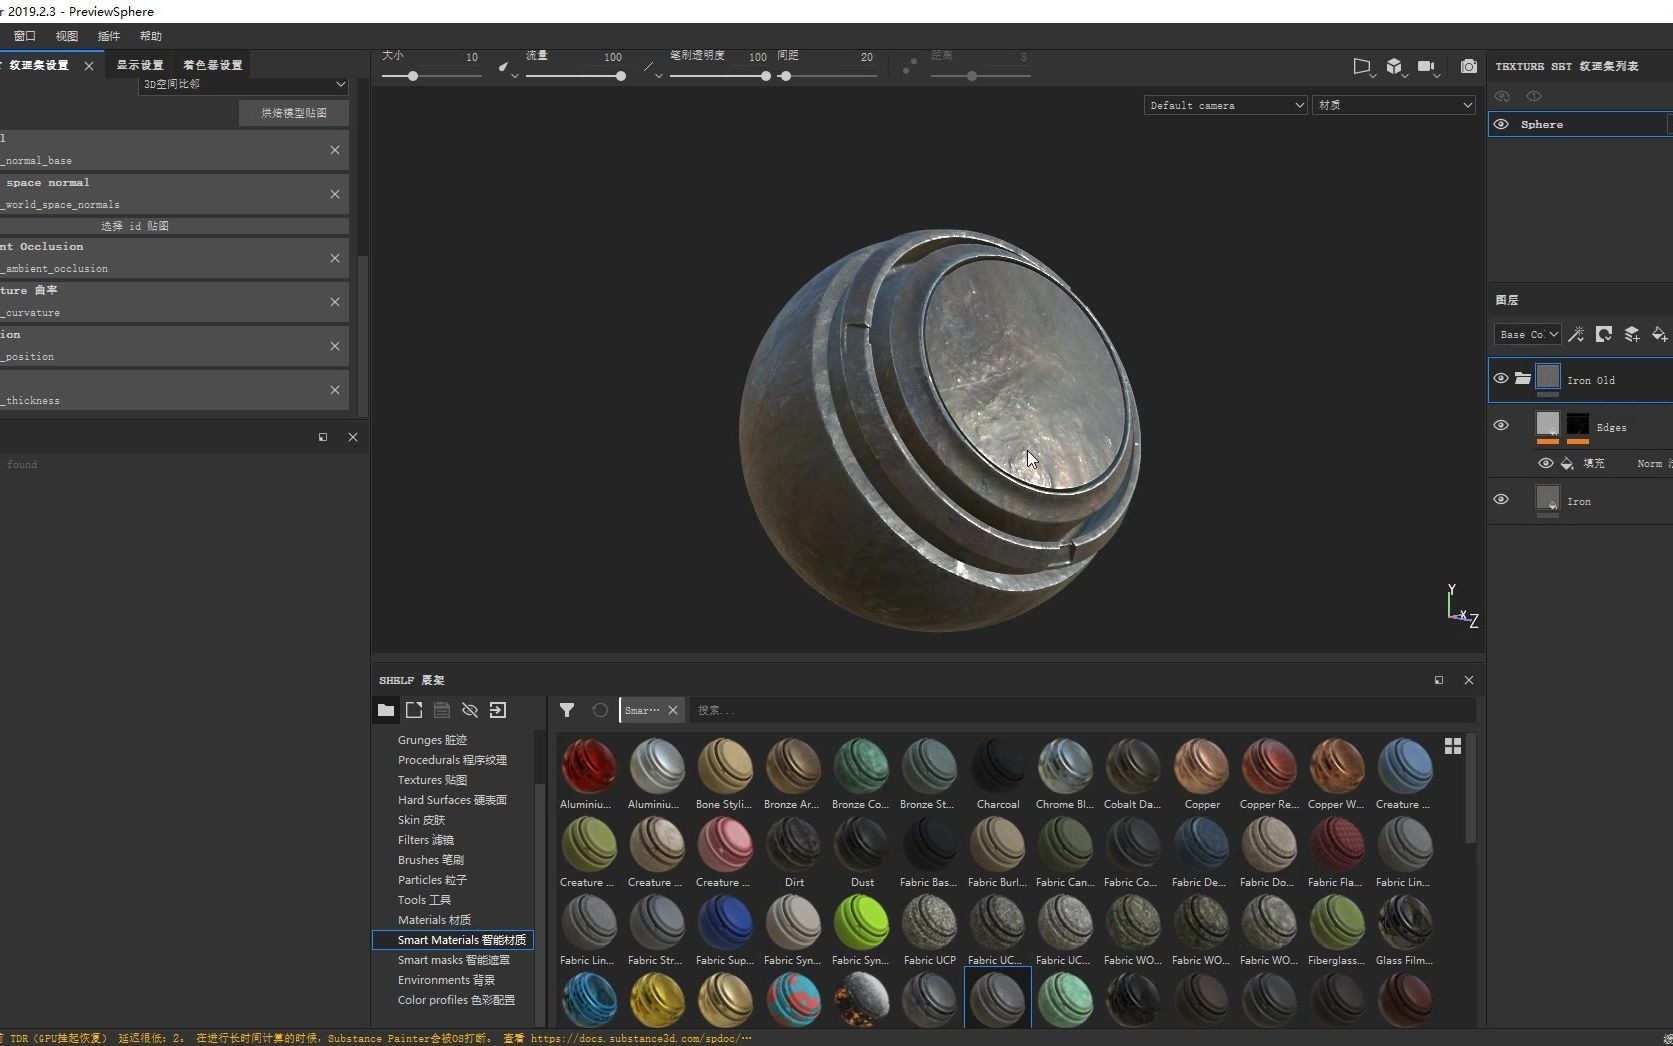The image size is (1673, 1046).
Task: Switch to the 显示设置 tab
Action: (x=140, y=65)
